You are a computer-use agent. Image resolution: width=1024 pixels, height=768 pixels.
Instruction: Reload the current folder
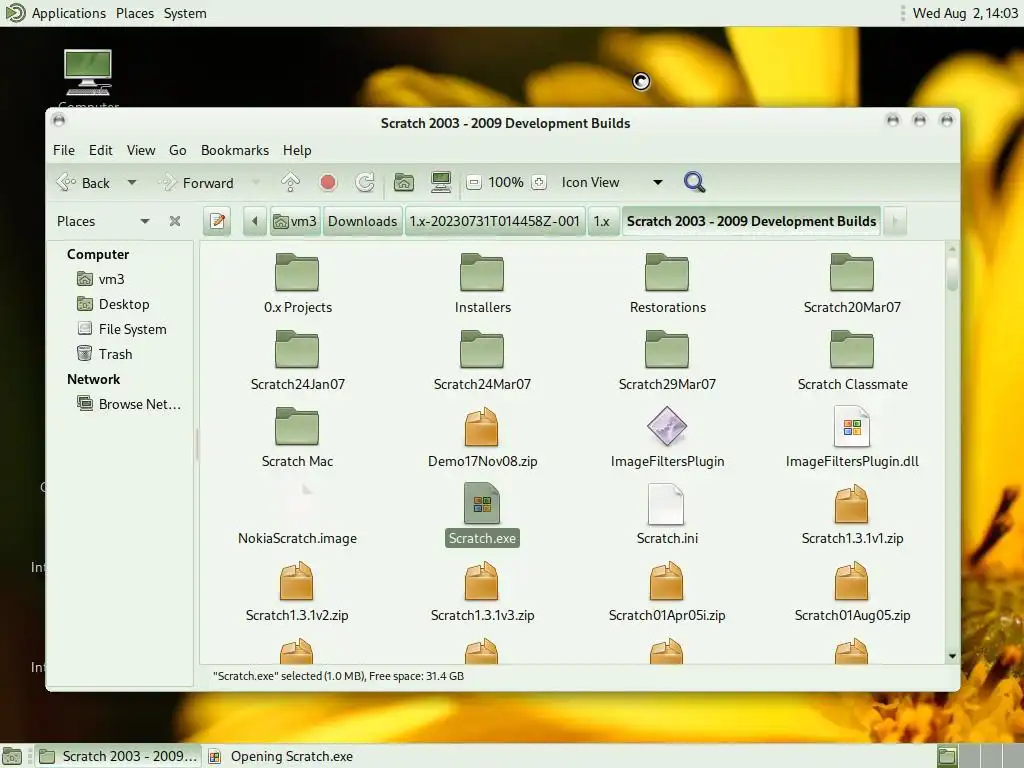point(364,182)
